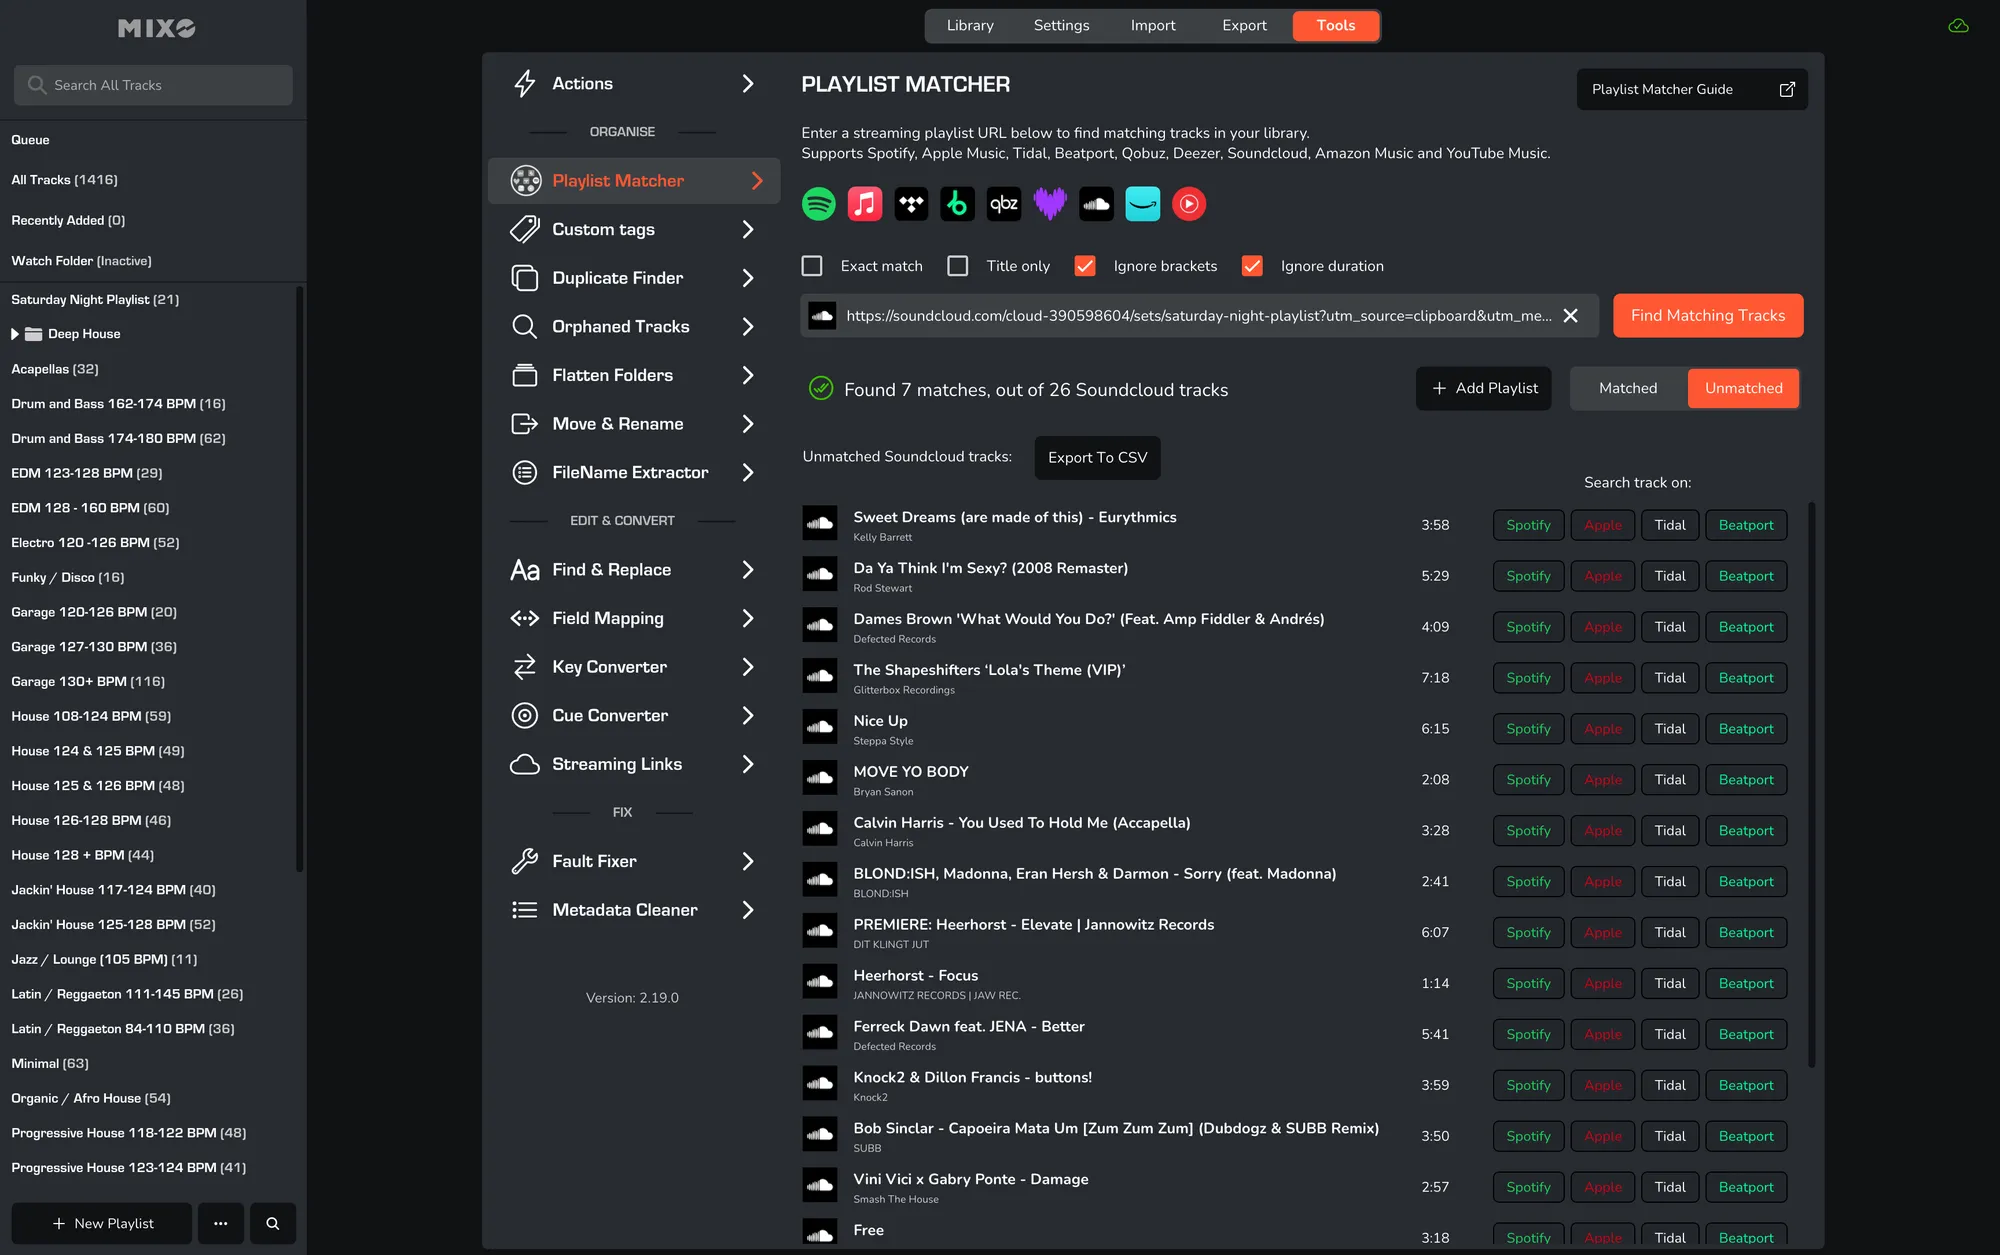Select the Qobuz qbz icon
Image resolution: width=2000 pixels, height=1255 pixels.
[x=1003, y=204]
